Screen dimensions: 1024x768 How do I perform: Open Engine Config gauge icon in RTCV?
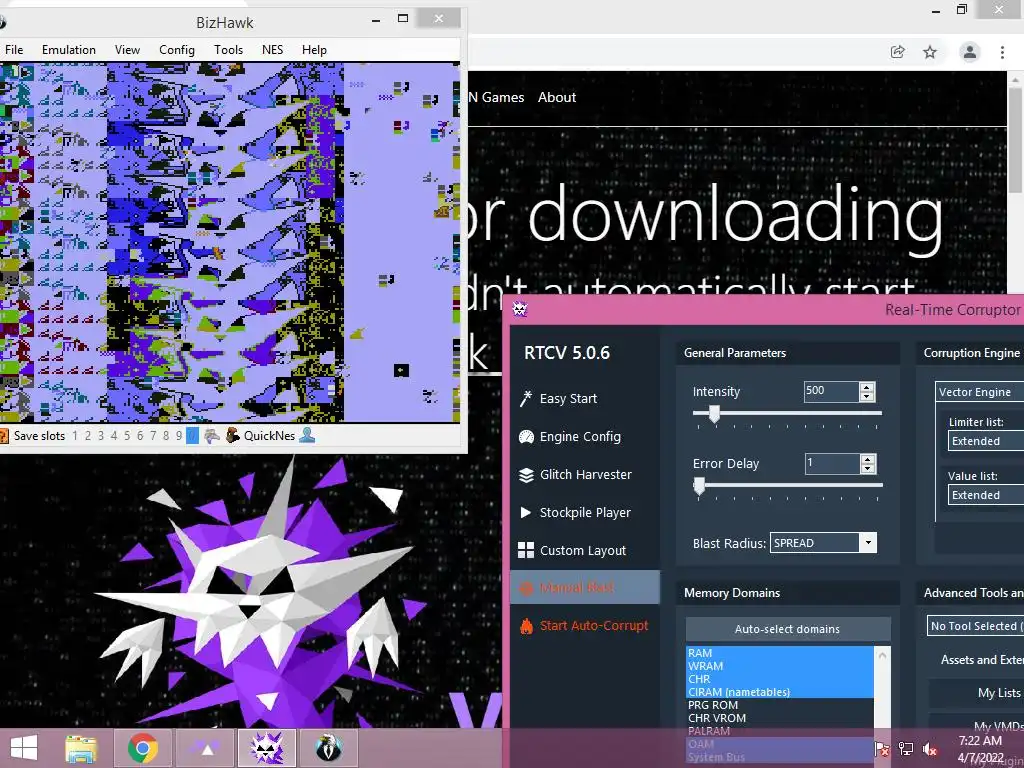click(526, 437)
